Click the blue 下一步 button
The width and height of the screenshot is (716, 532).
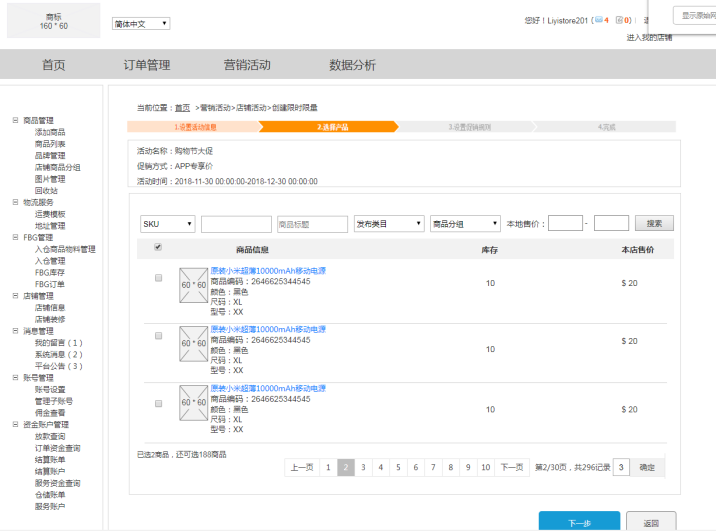tap(579, 522)
